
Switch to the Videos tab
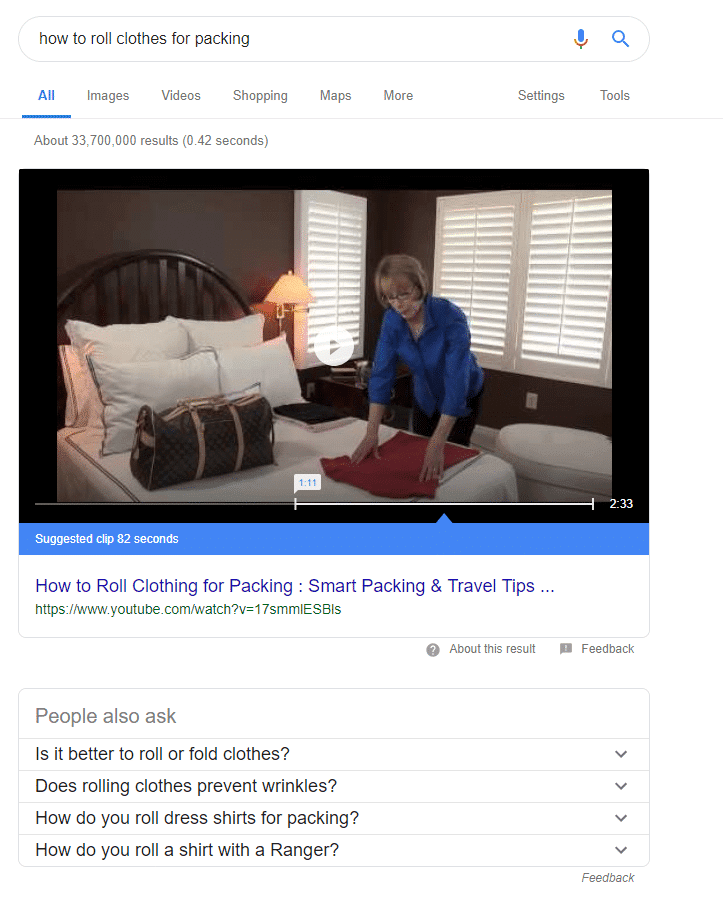181,95
